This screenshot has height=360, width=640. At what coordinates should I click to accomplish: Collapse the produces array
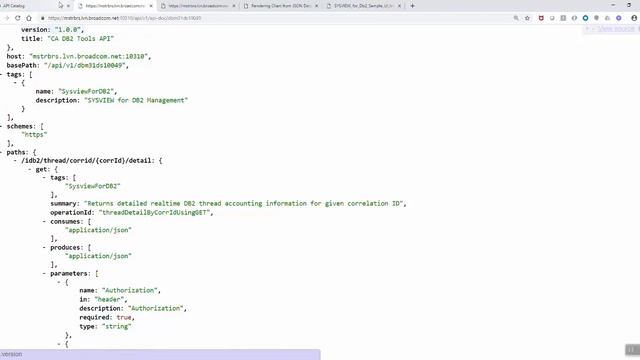click(x=44, y=247)
